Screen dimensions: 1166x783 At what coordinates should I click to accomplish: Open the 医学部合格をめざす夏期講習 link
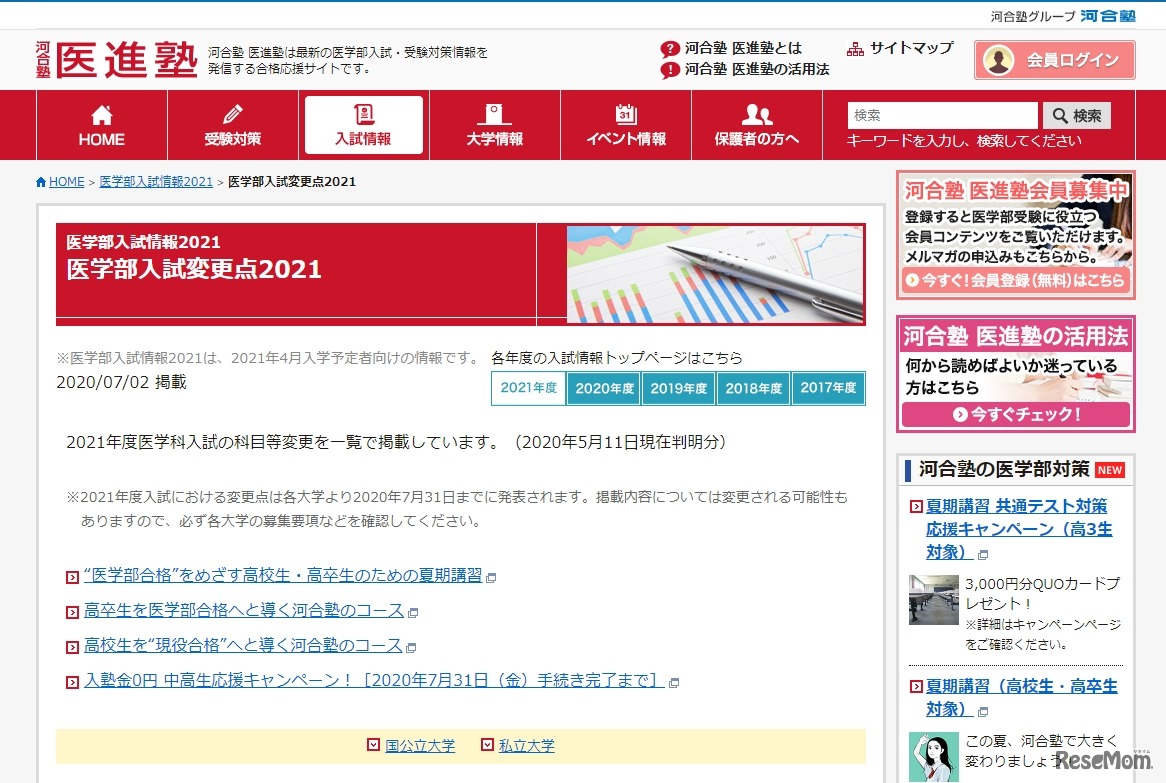pos(283,576)
